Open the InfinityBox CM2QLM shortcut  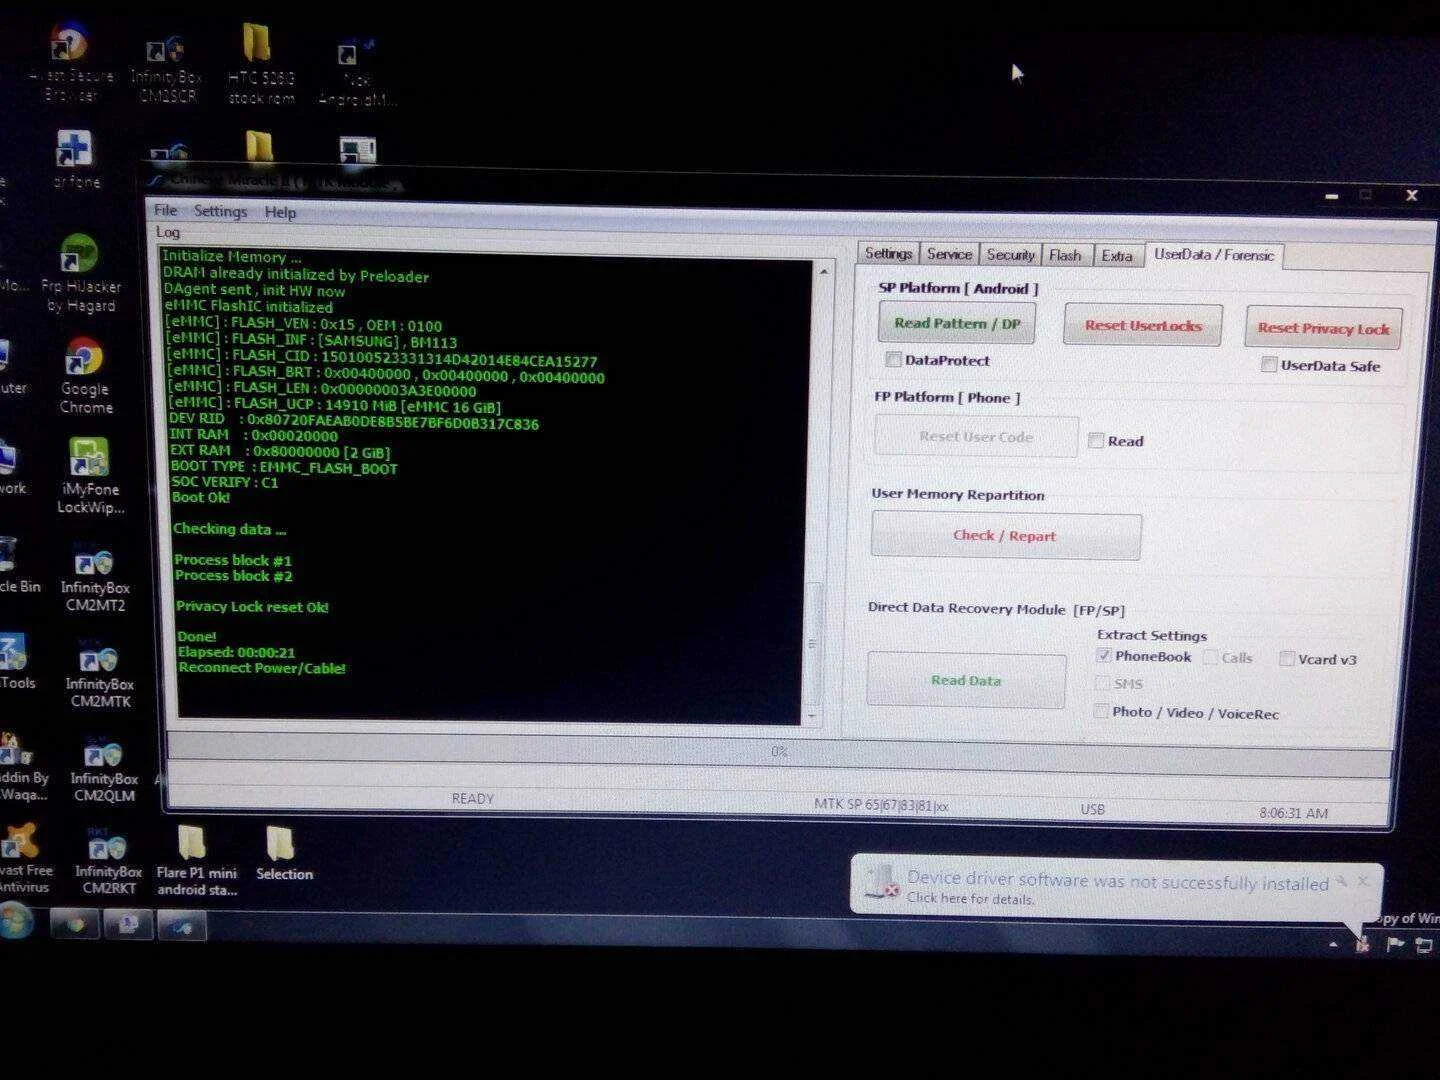click(x=103, y=768)
